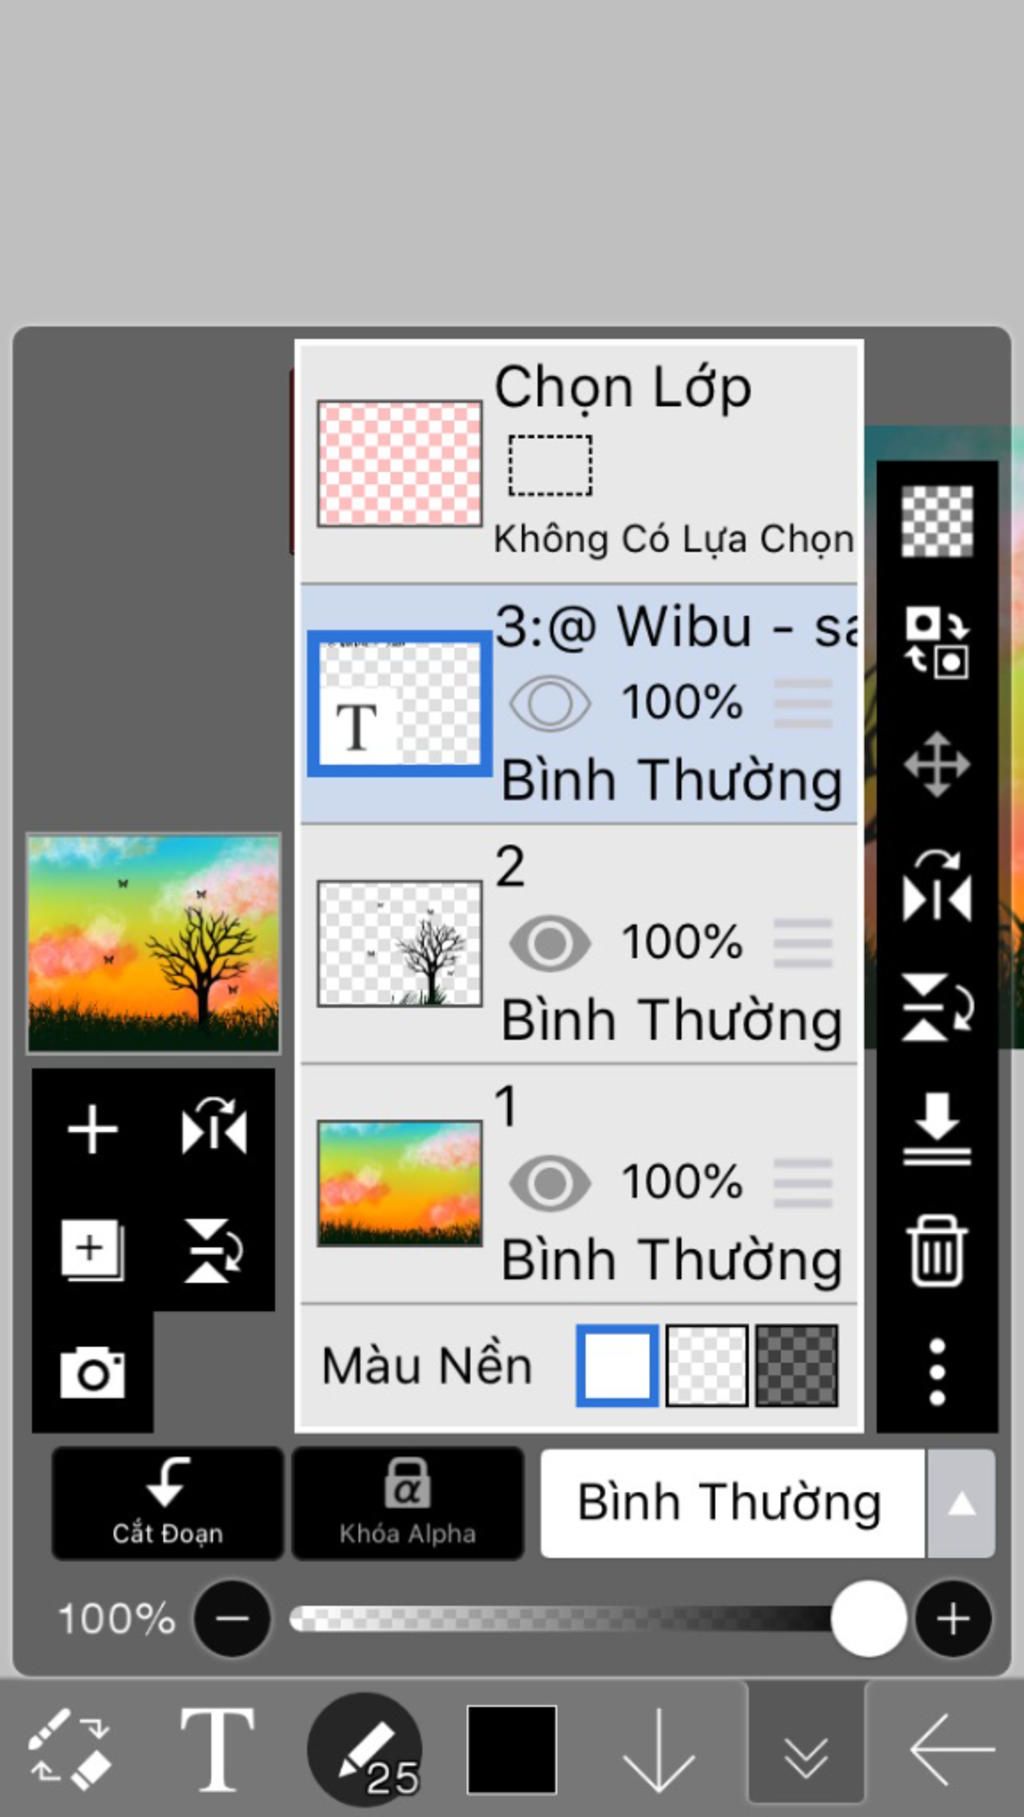The width and height of the screenshot is (1024, 1817).
Task: Hide layer 2 with eye icon
Action: [549, 943]
